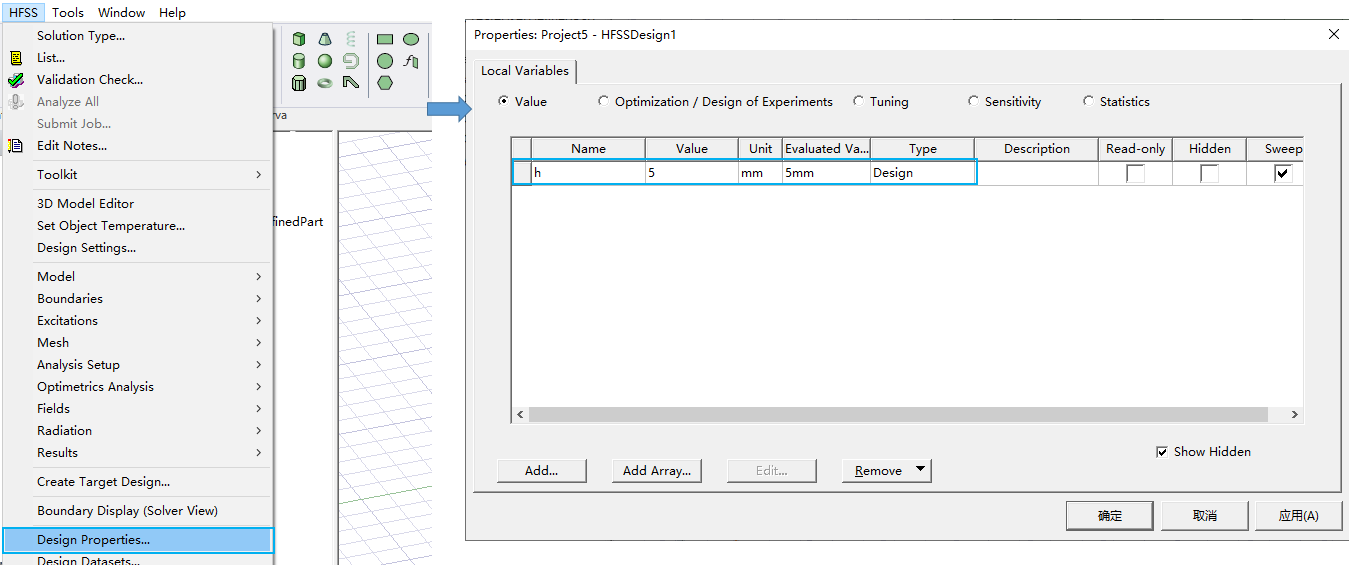Select the Draw Spiral tool
Screen dimensions: 1349x565
pos(351,61)
